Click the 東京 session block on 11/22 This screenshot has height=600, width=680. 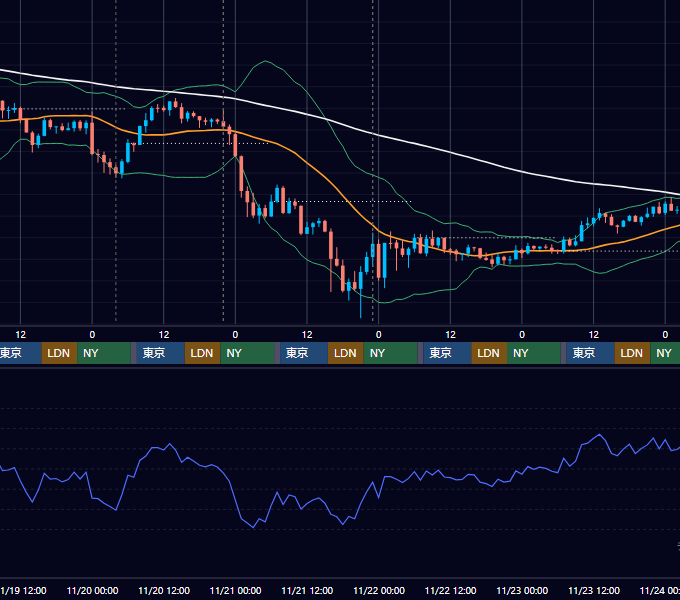click(447, 353)
